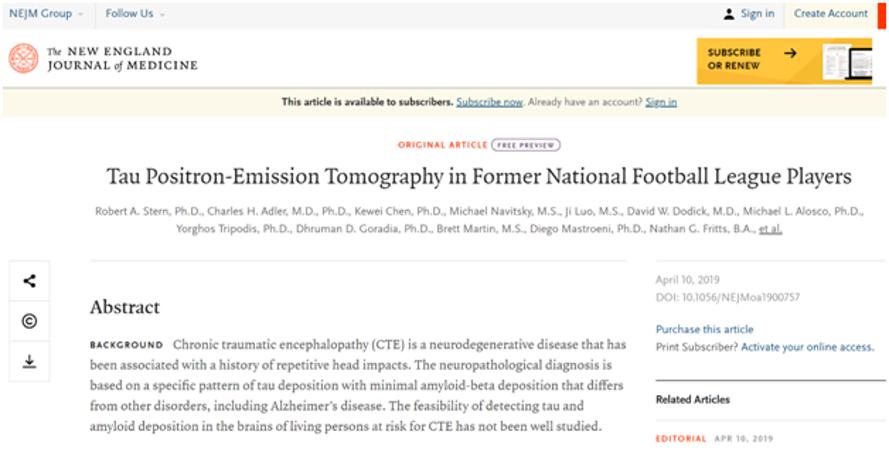Click Sign in at top right
The height and width of the screenshot is (452, 889).
click(x=757, y=14)
